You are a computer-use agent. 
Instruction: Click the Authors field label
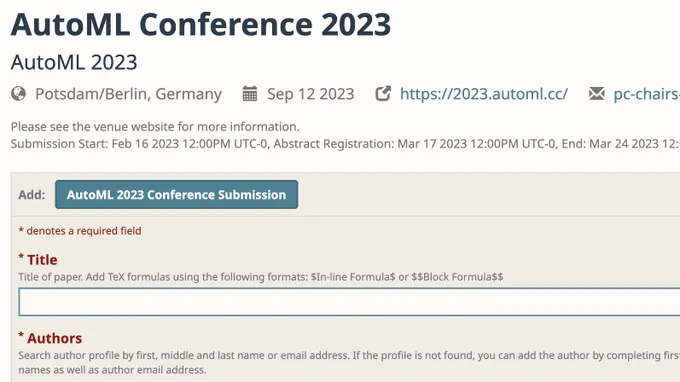(50, 338)
